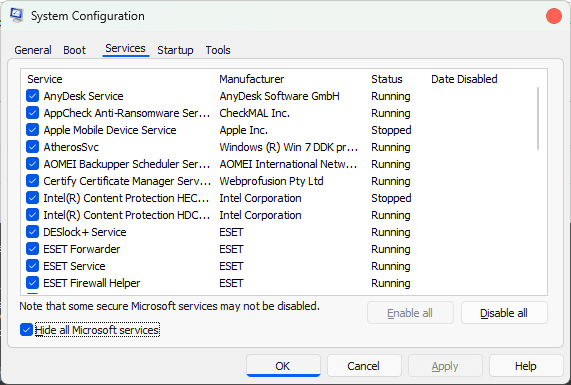Uncheck Certify Certificate Manager service checkbox
Screen dimensions: 571x385
point(32,181)
